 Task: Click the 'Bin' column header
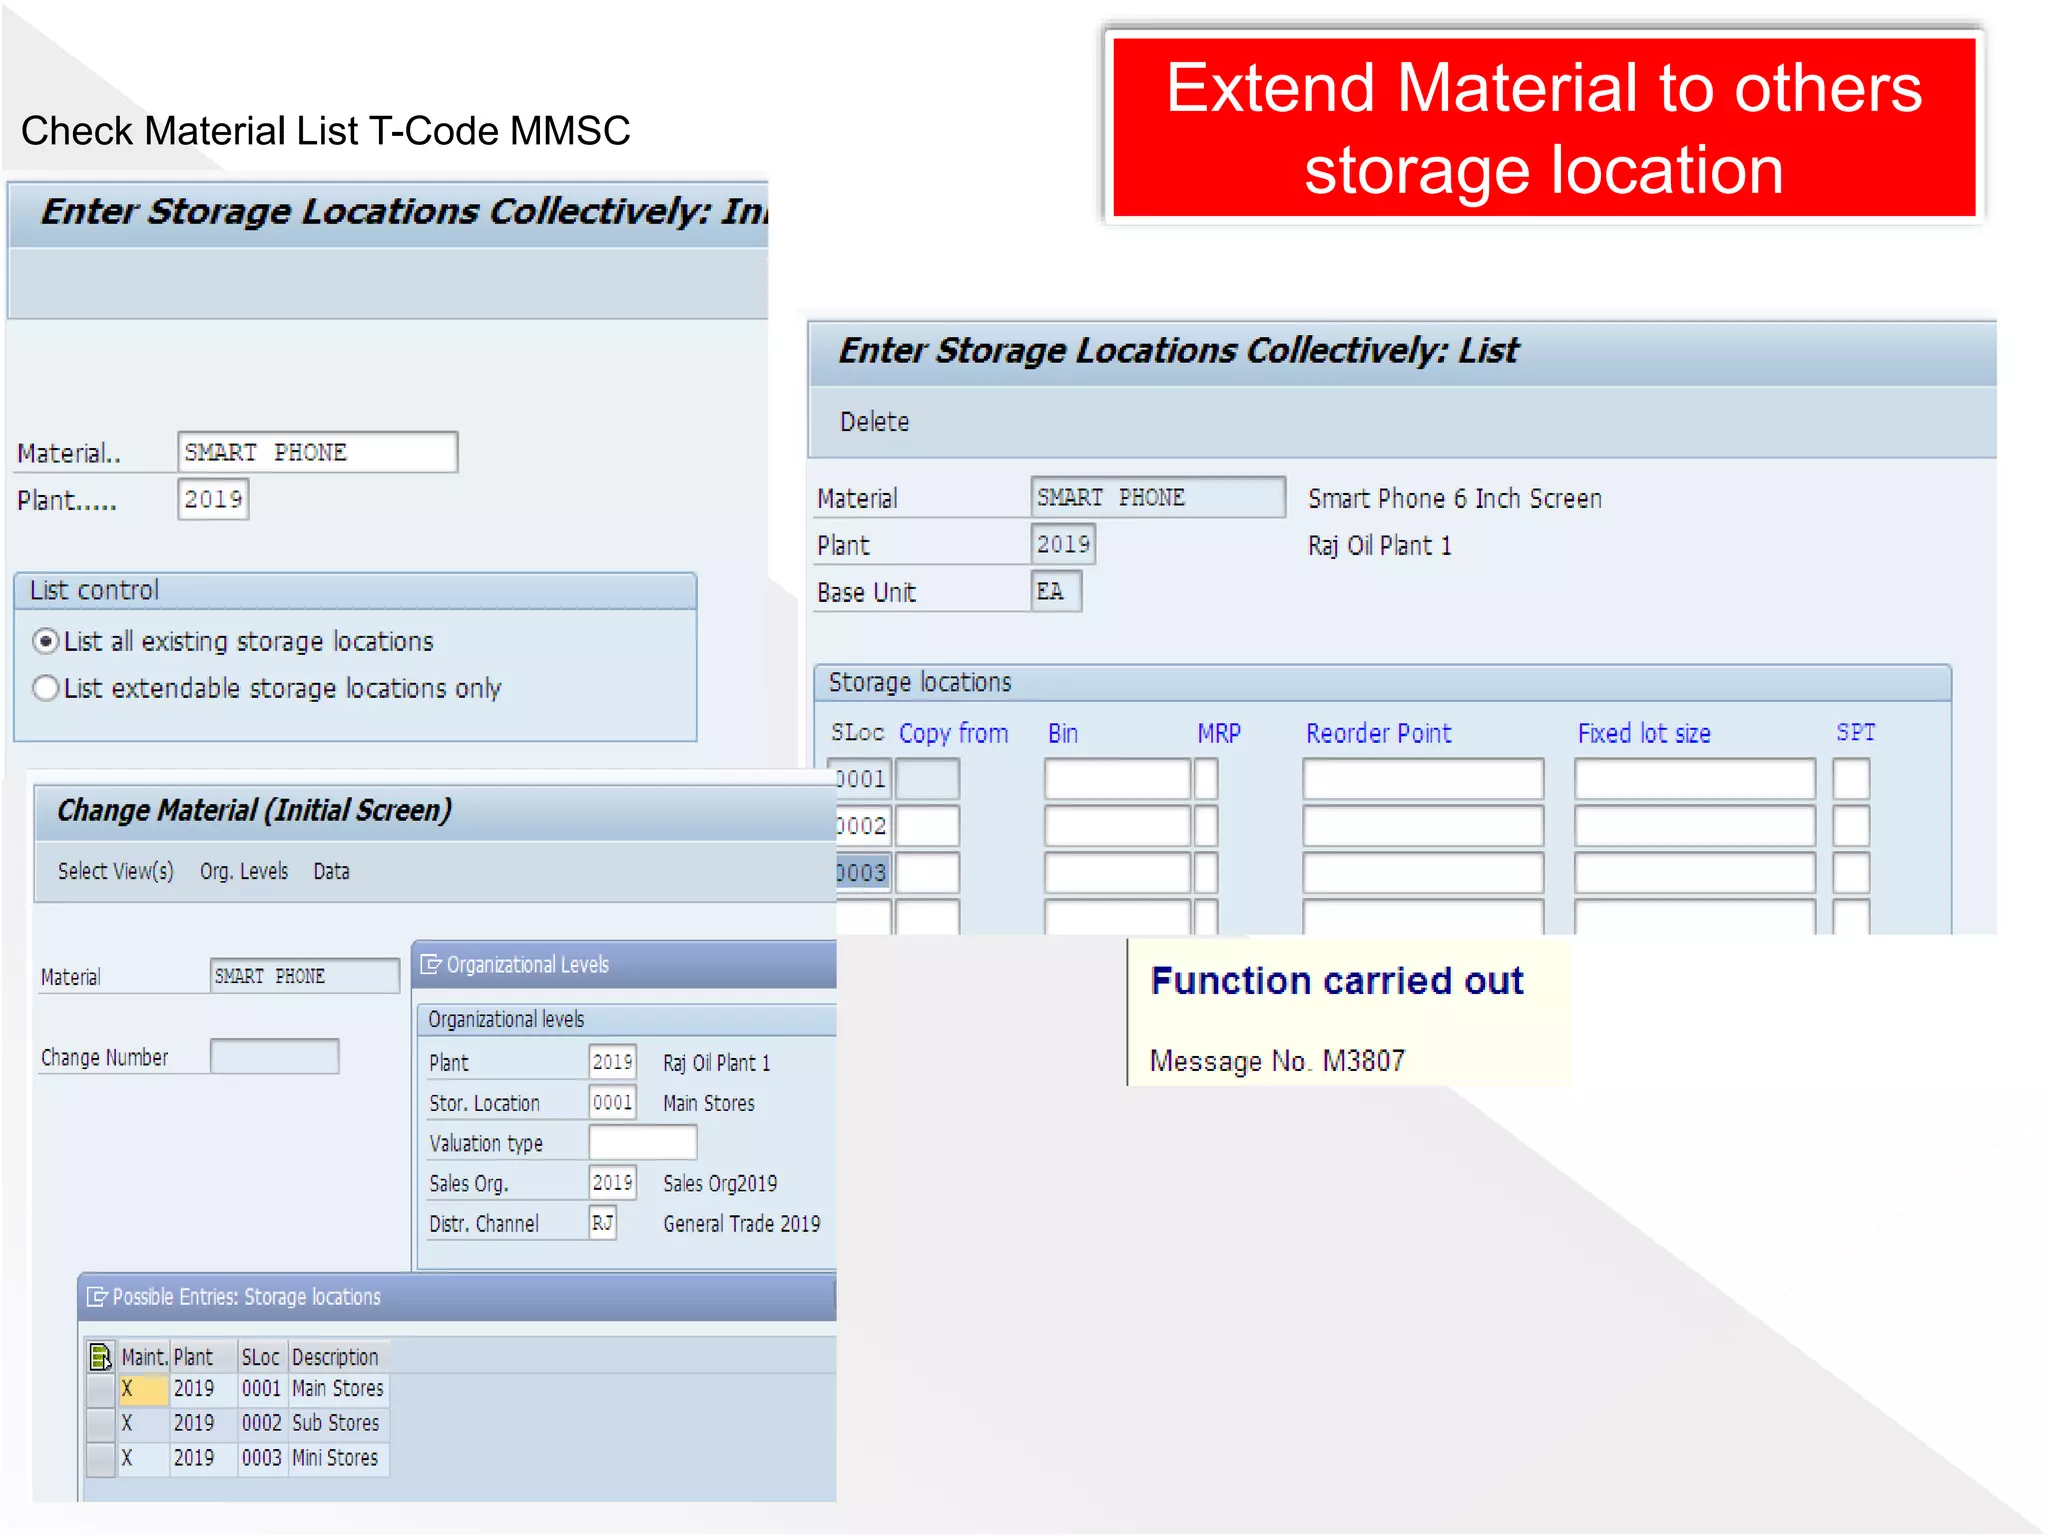pyautogui.click(x=1062, y=733)
